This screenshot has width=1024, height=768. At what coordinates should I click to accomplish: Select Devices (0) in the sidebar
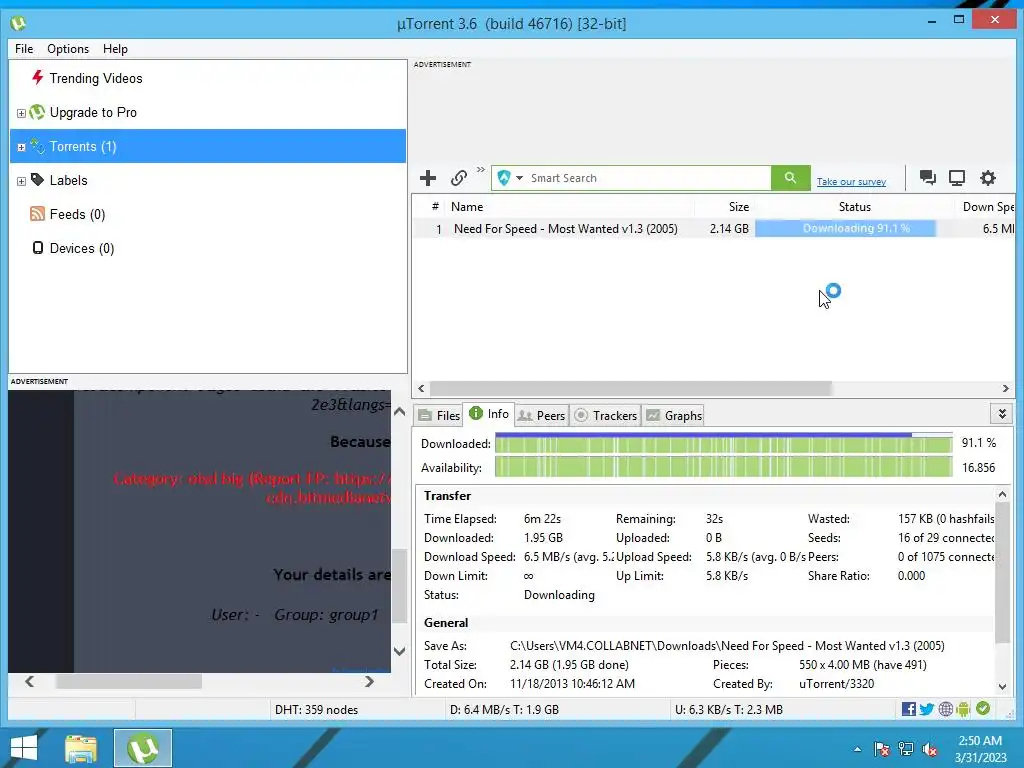(82, 248)
